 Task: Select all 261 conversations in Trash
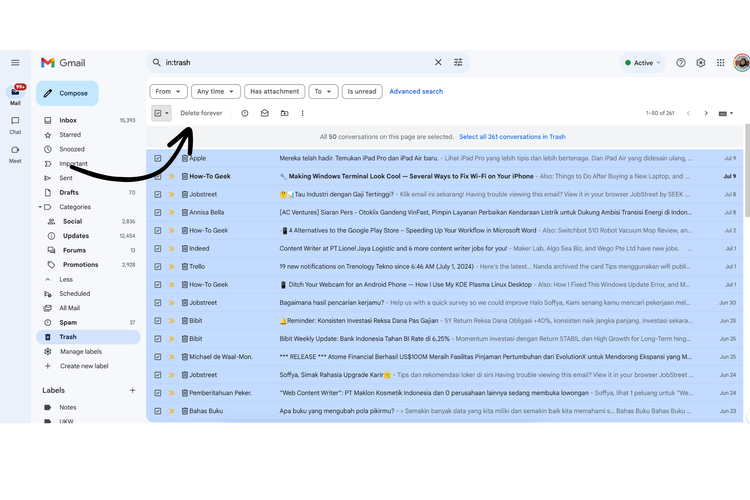click(x=512, y=137)
